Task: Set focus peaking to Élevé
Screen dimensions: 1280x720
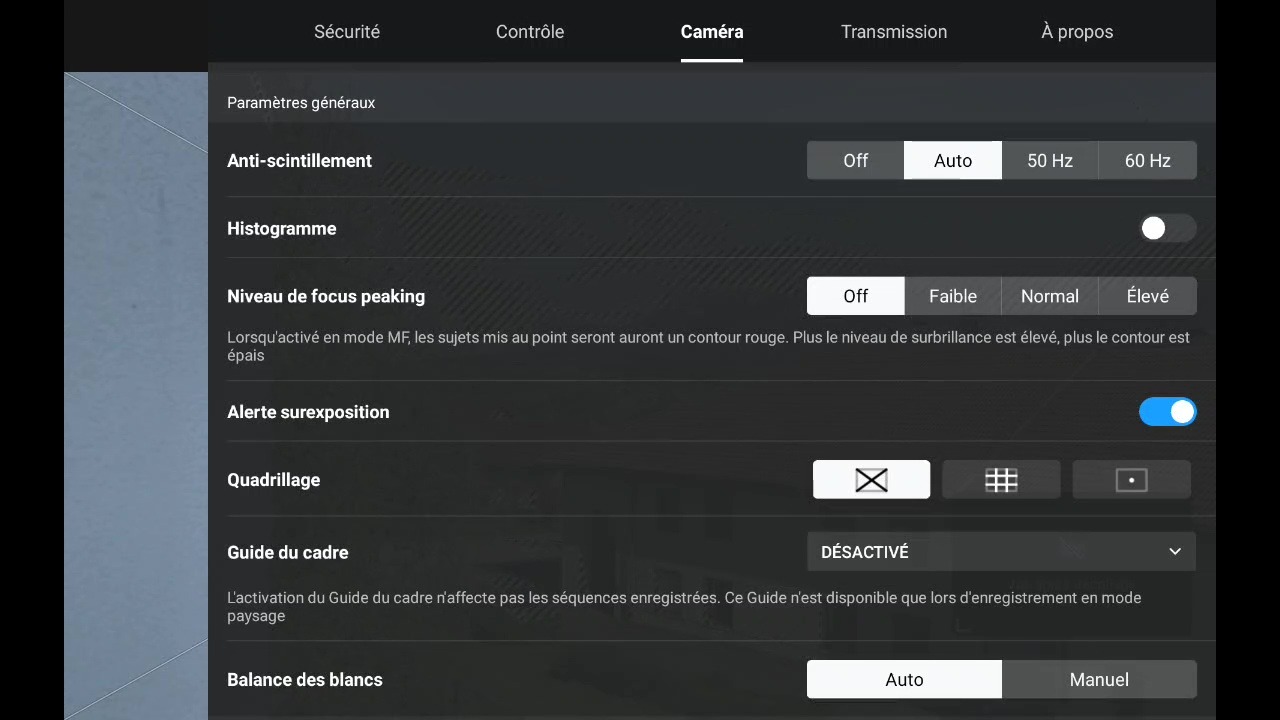Action: 1147,296
